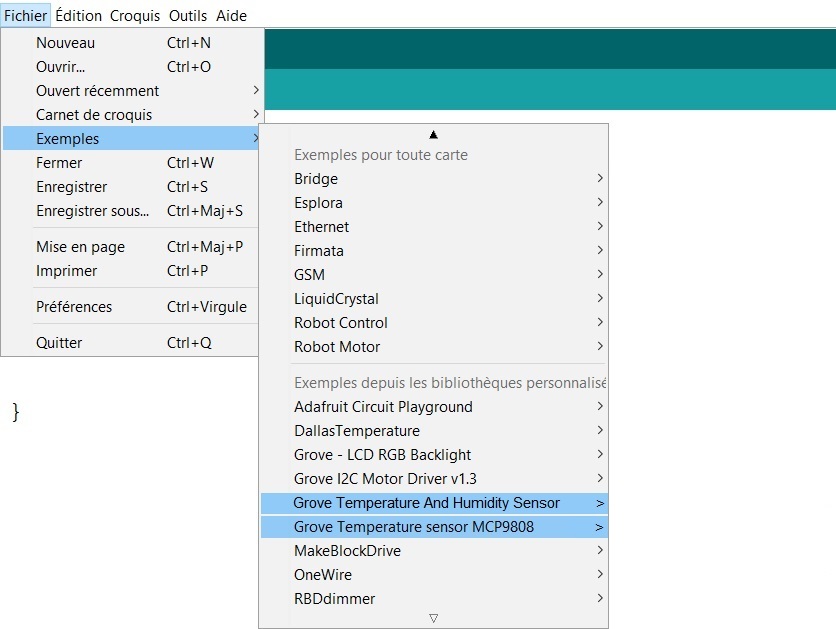Expand the LiquidCrystal examples

(x=434, y=299)
